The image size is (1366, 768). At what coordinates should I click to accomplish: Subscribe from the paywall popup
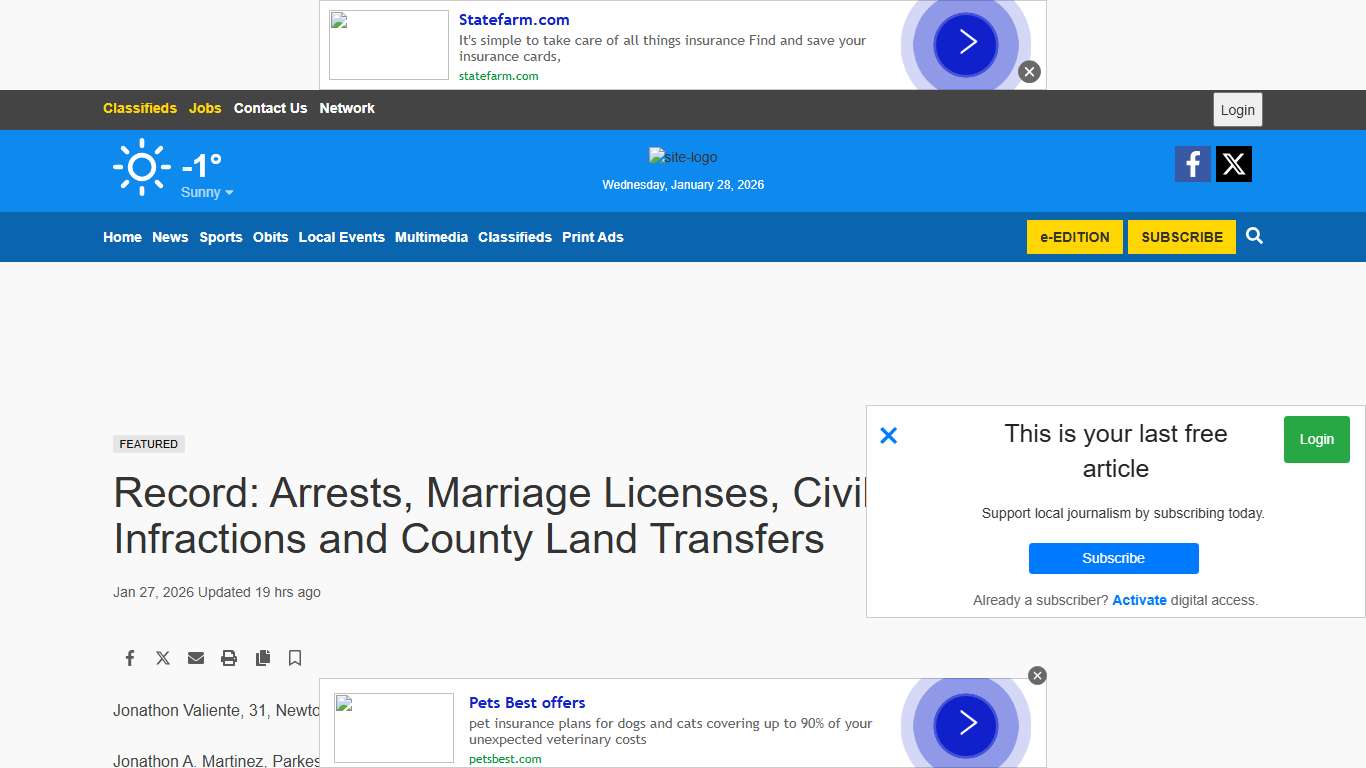click(1113, 558)
